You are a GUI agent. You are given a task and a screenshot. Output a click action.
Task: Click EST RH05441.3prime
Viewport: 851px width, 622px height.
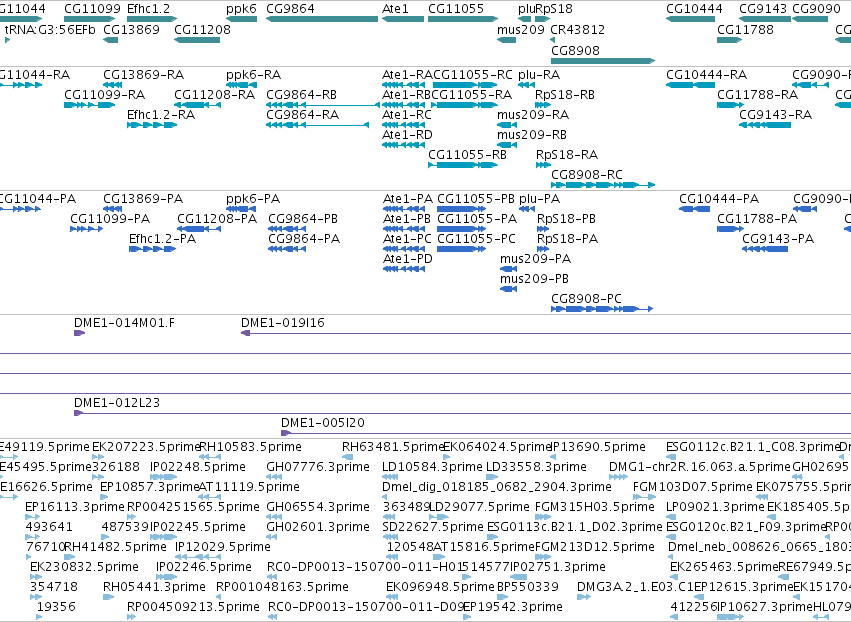tap(109, 598)
